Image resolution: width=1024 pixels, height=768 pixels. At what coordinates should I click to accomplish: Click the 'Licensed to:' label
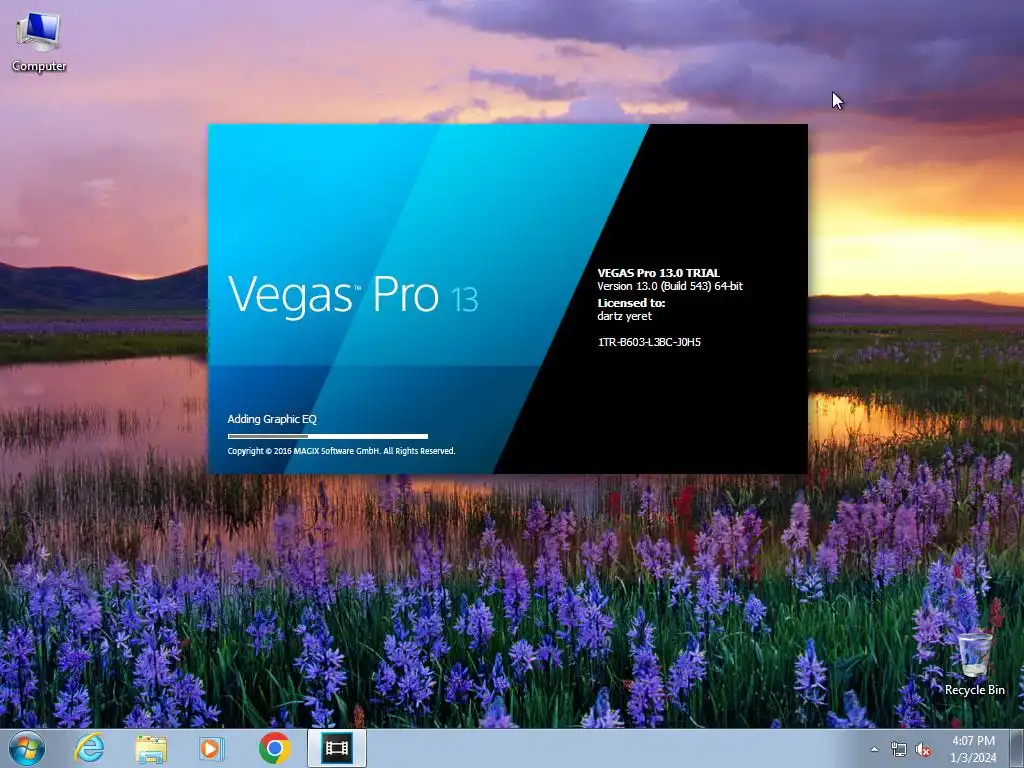631,303
